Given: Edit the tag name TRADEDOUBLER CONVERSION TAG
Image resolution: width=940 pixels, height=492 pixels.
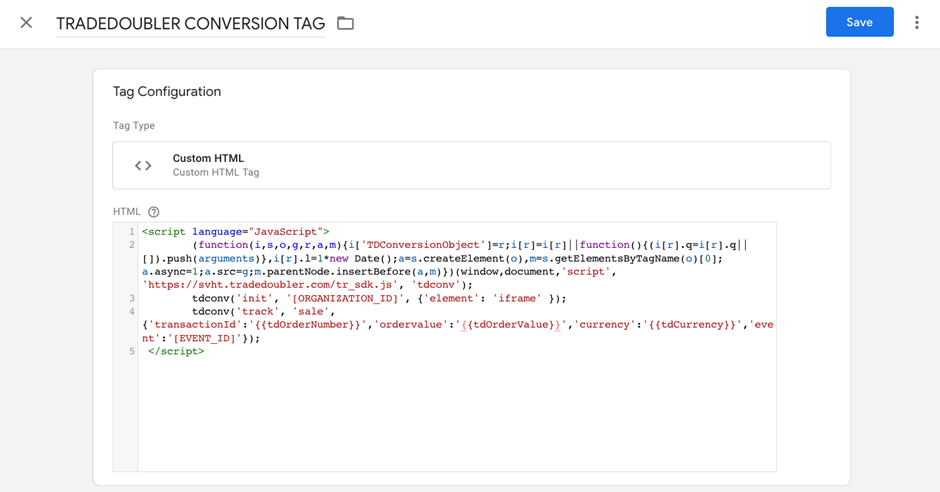Looking at the screenshot, I should coord(191,23).
